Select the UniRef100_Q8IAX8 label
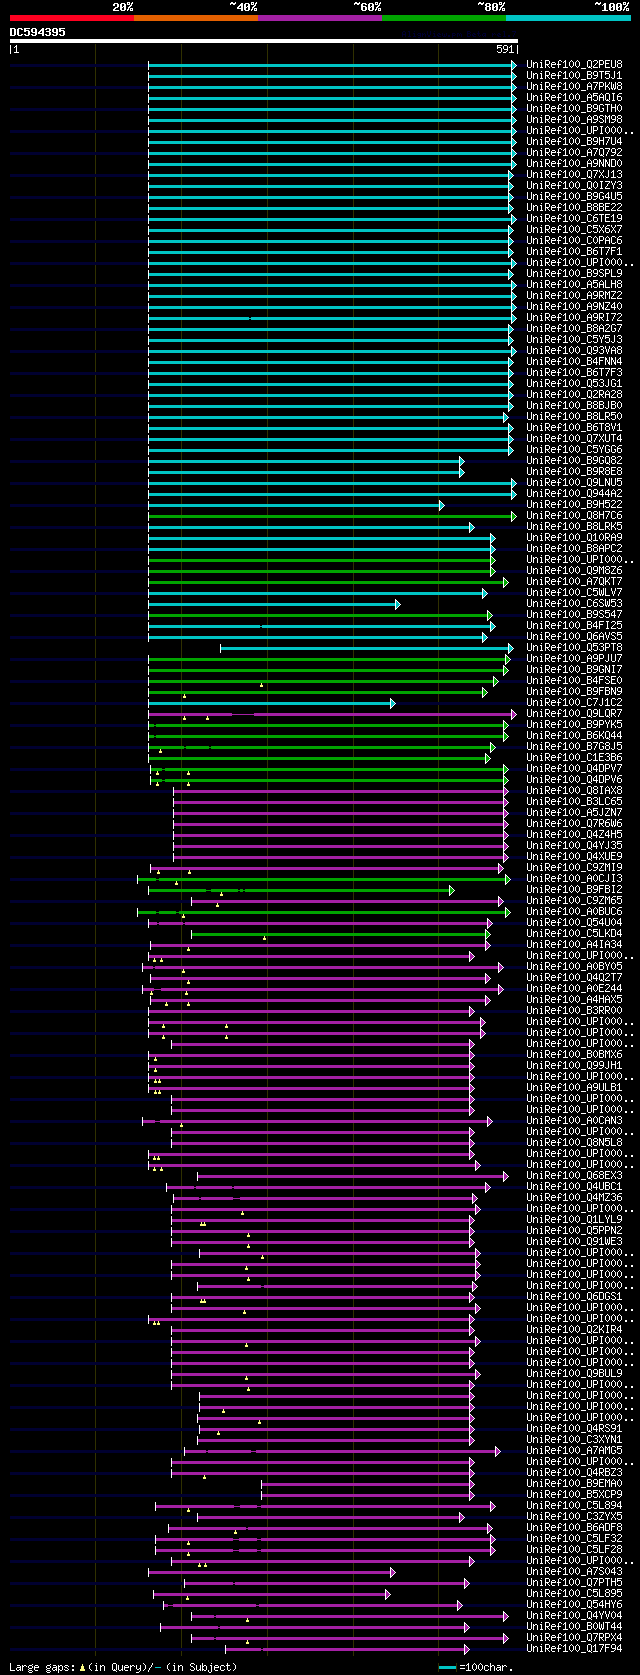This screenshot has width=640, height=1675. pyautogui.click(x=574, y=790)
